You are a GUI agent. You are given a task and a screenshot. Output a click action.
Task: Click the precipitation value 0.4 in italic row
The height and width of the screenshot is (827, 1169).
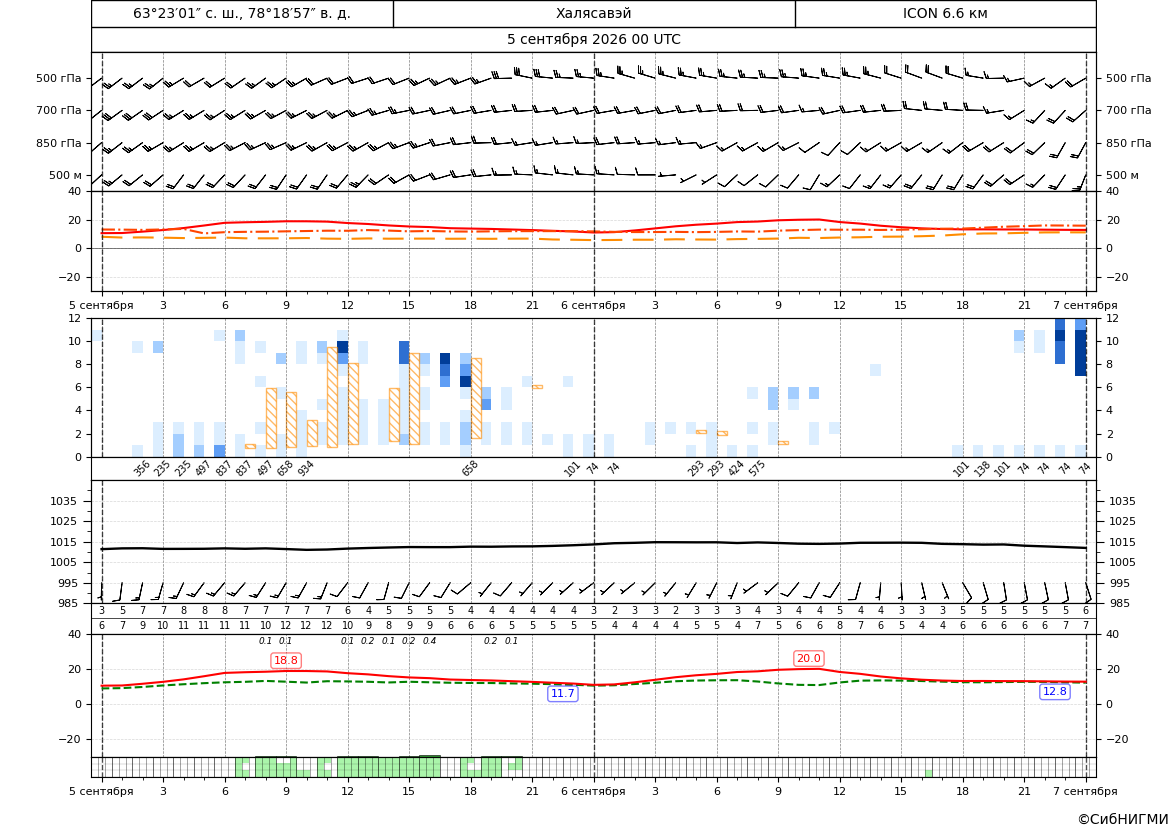[429, 641]
